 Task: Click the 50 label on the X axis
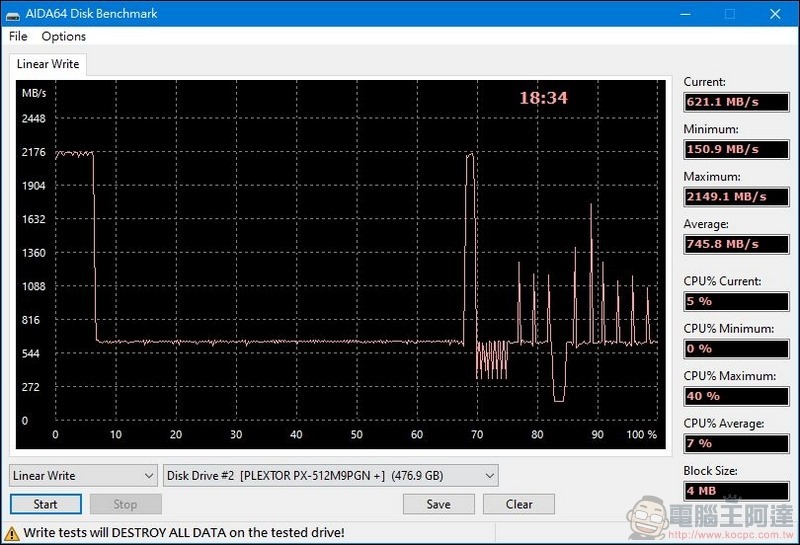pyautogui.click(x=357, y=435)
